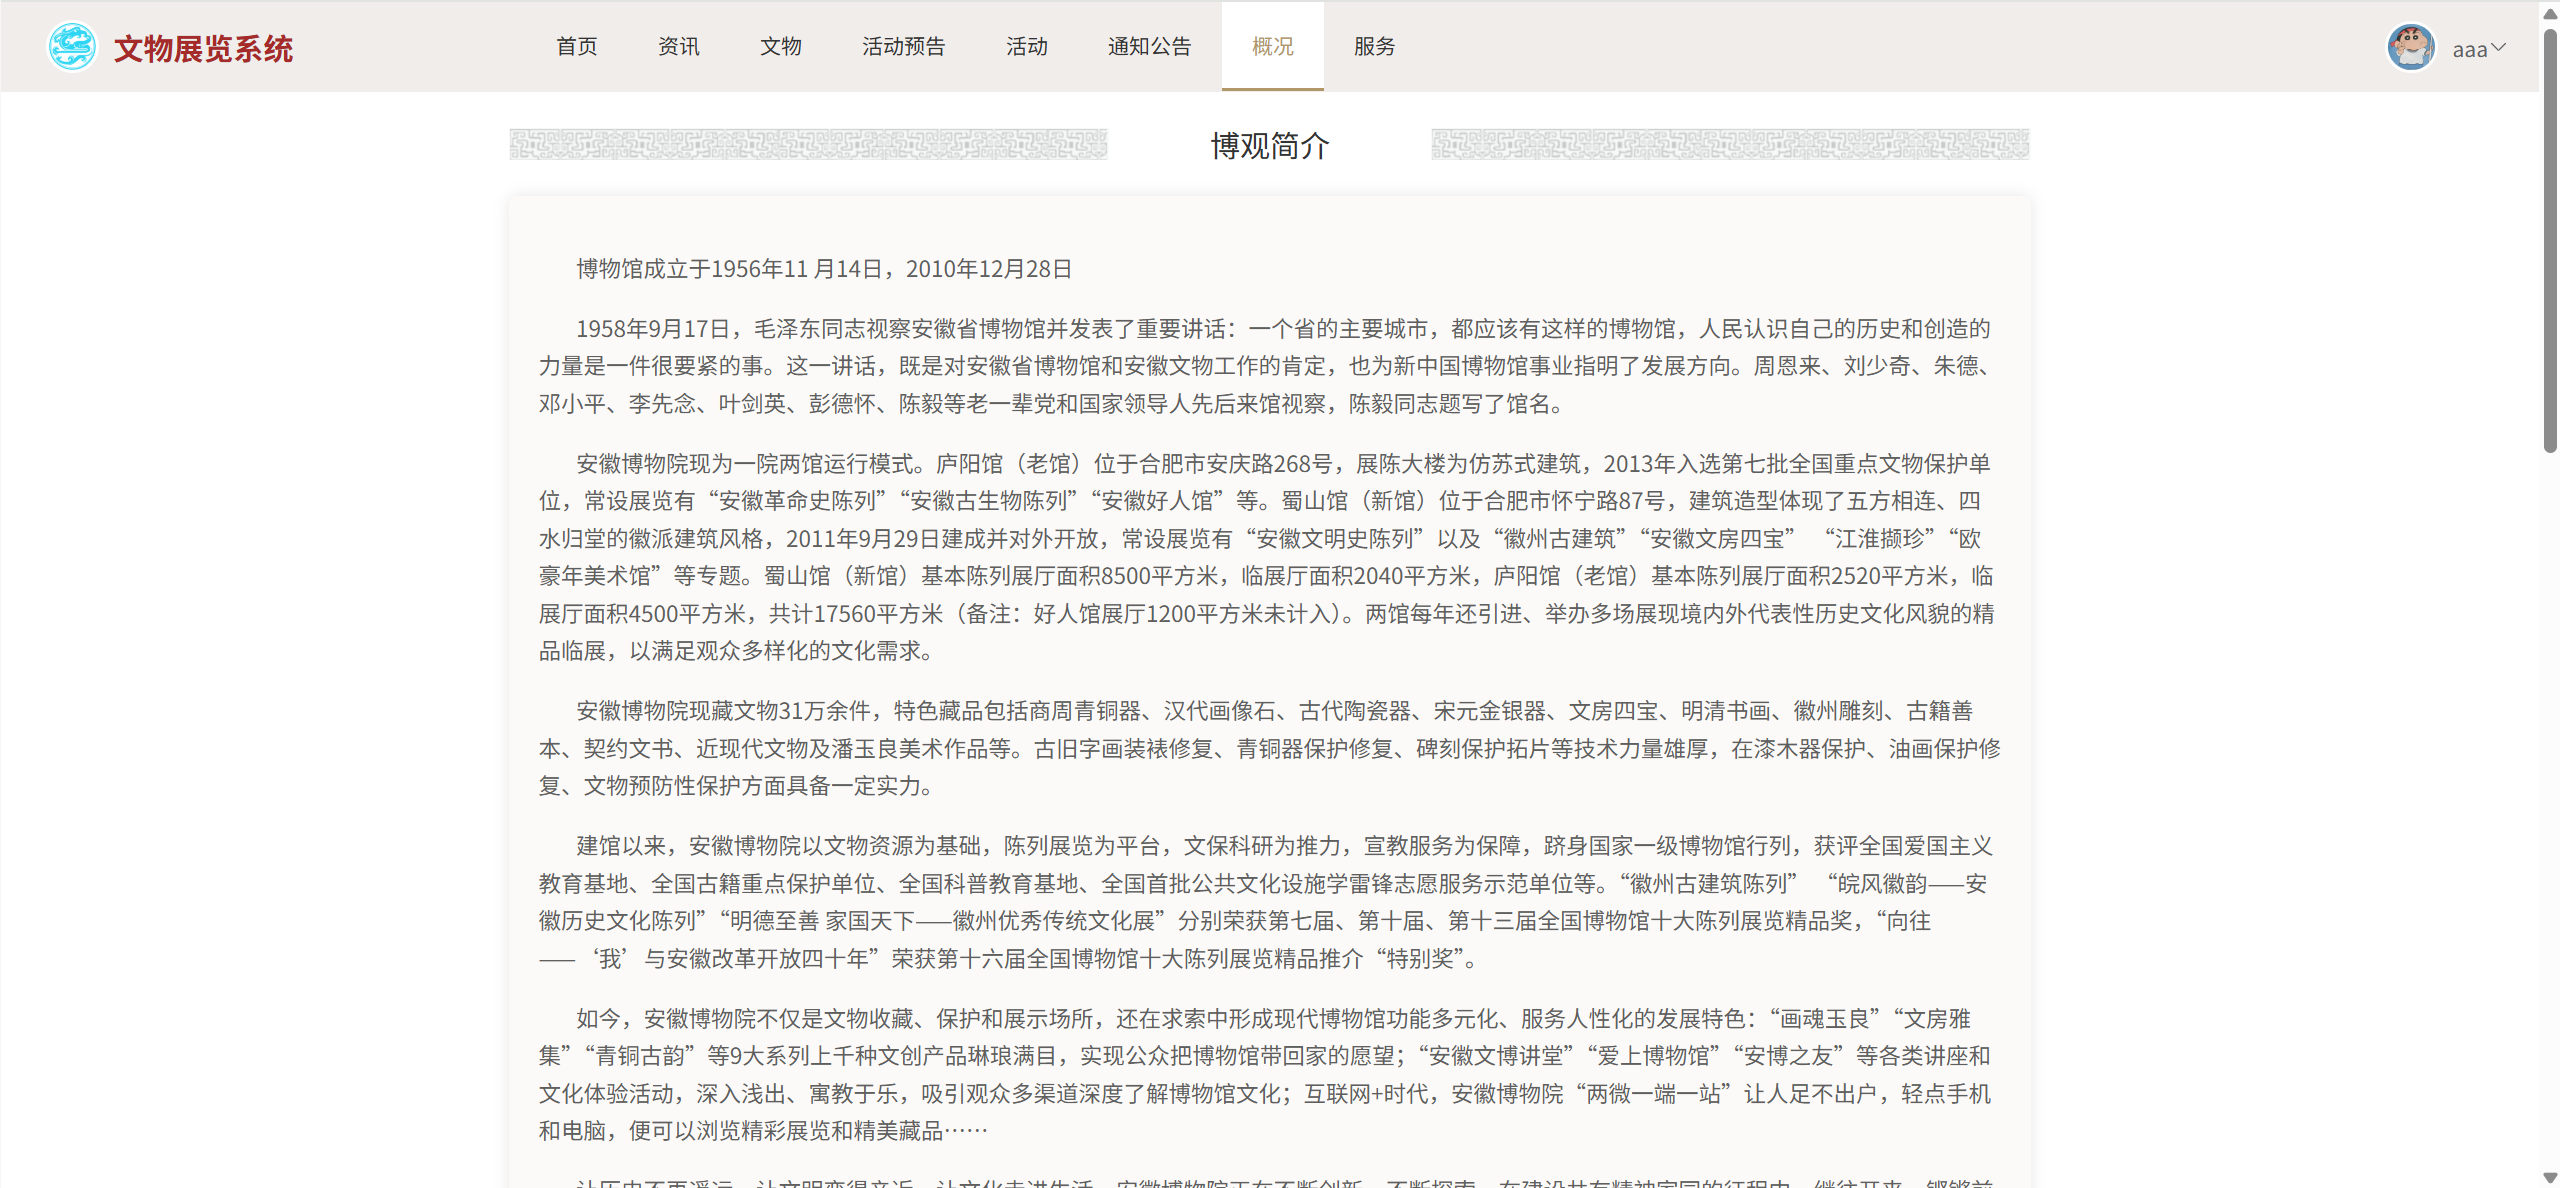Image resolution: width=2560 pixels, height=1188 pixels.
Task: Open the aaa username menu
Action: 2469,49
